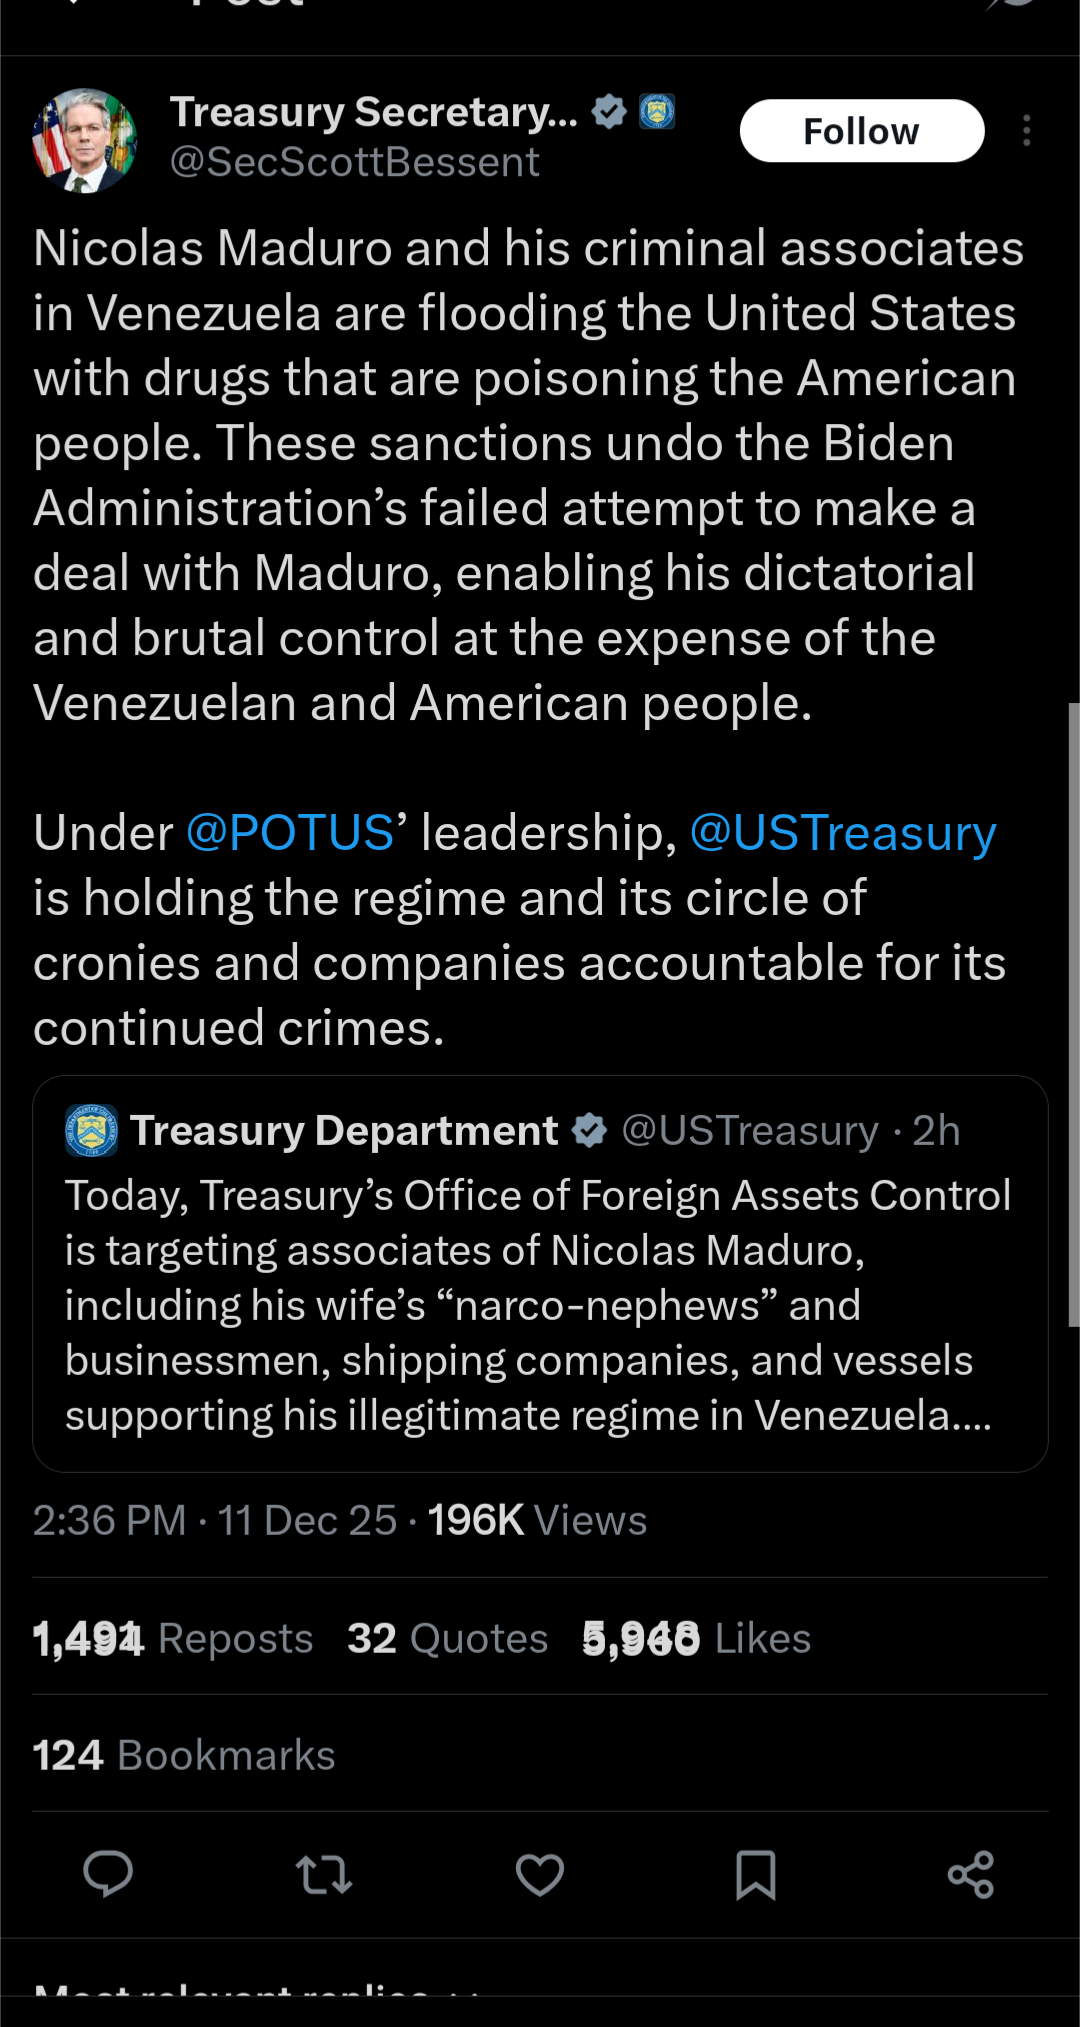Open the three-dot more options menu

click(1027, 131)
